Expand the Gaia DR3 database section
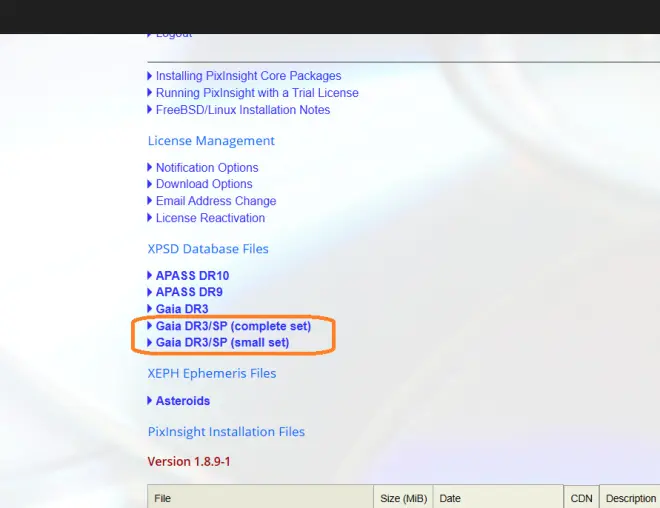Screen dimensions: 660x508 [x=182, y=309]
